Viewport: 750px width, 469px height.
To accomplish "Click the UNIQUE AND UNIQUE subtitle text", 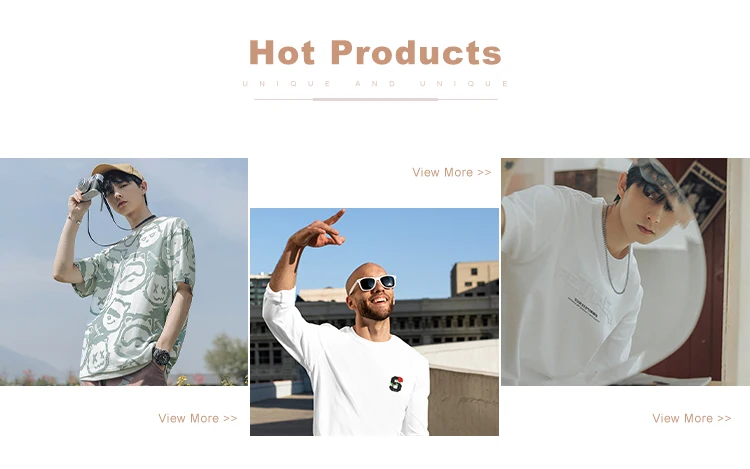I will 375,84.
